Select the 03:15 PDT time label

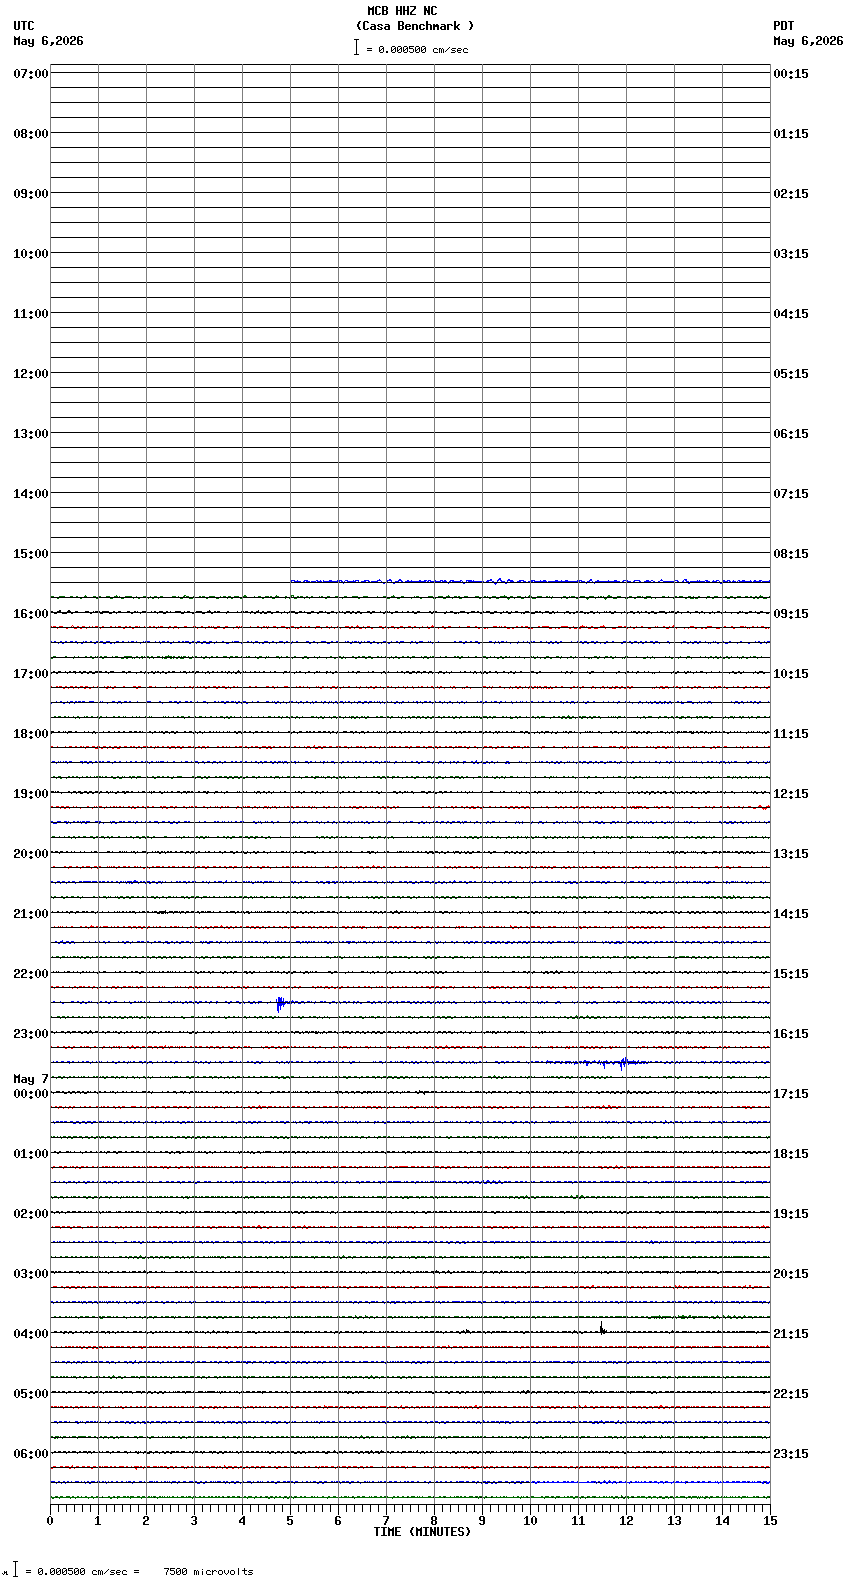pos(791,254)
